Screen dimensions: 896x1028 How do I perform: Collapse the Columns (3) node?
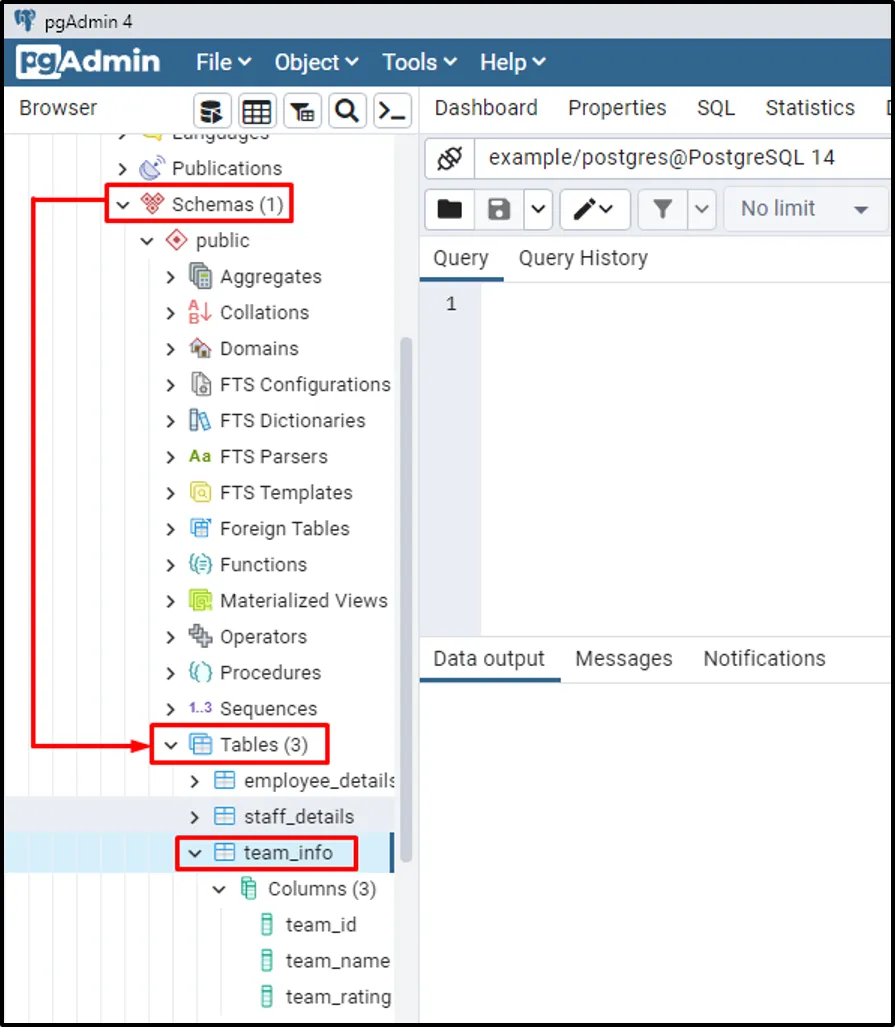(x=219, y=889)
